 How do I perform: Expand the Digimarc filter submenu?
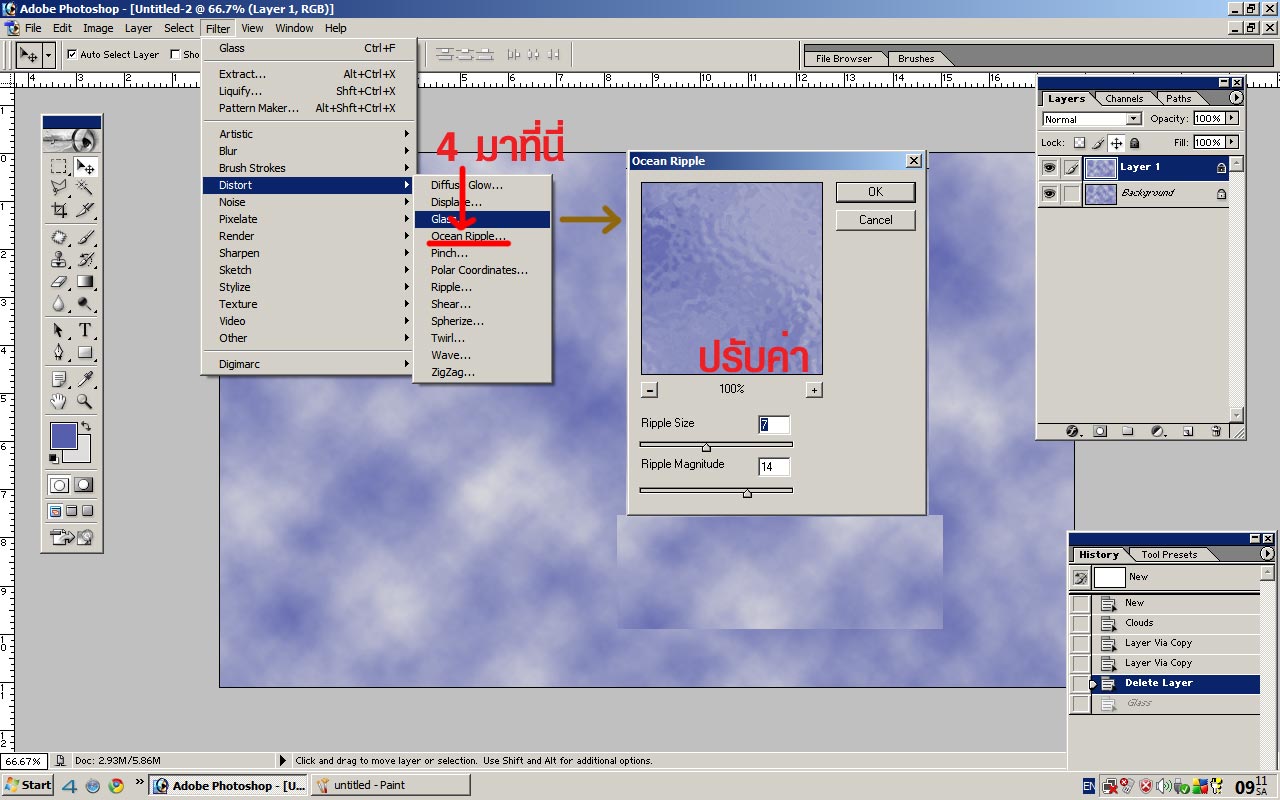point(310,364)
